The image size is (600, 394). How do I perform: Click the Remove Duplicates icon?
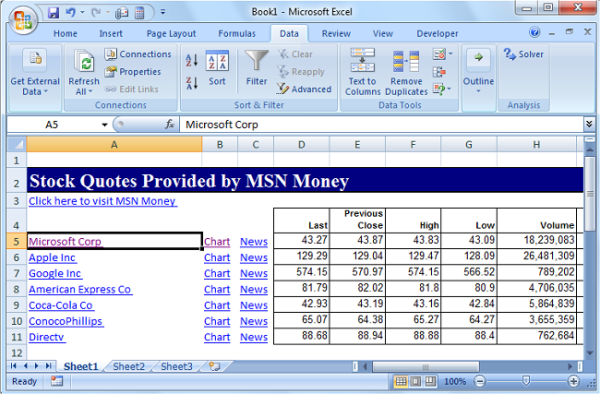406,72
